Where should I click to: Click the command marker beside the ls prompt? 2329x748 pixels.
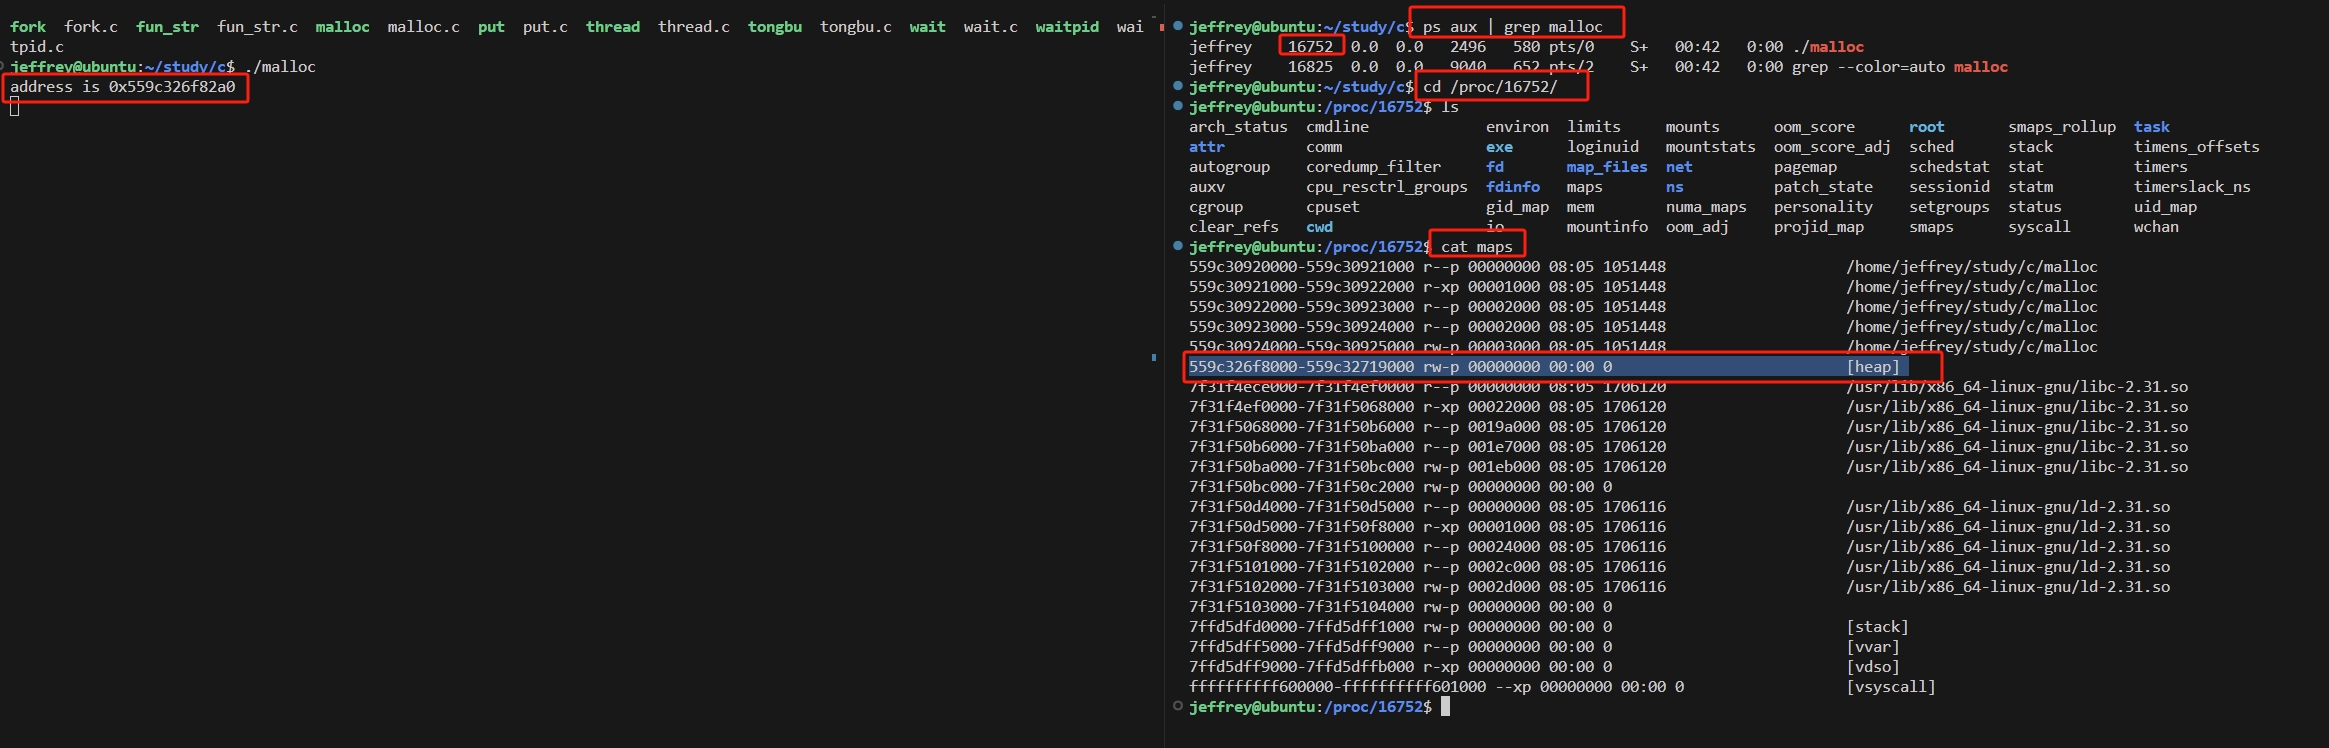point(1178,106)
